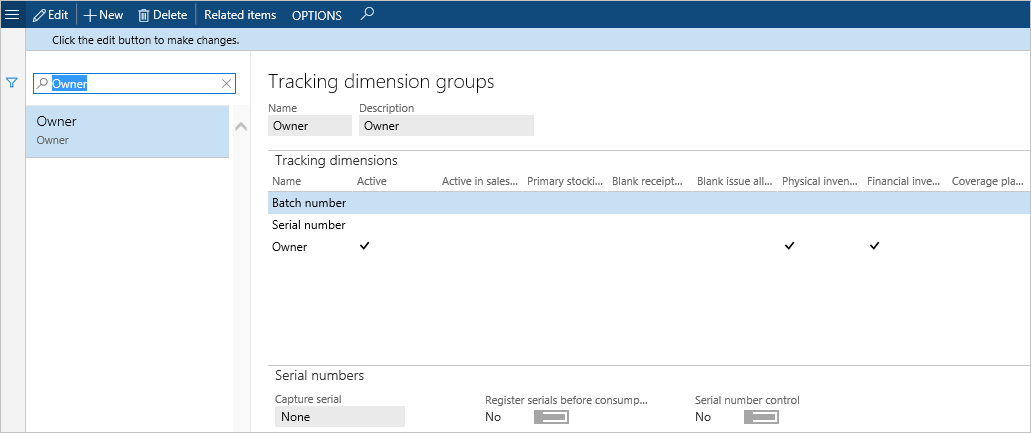
Task: Open the Related items menu
Action: click(x=240, y=15)
